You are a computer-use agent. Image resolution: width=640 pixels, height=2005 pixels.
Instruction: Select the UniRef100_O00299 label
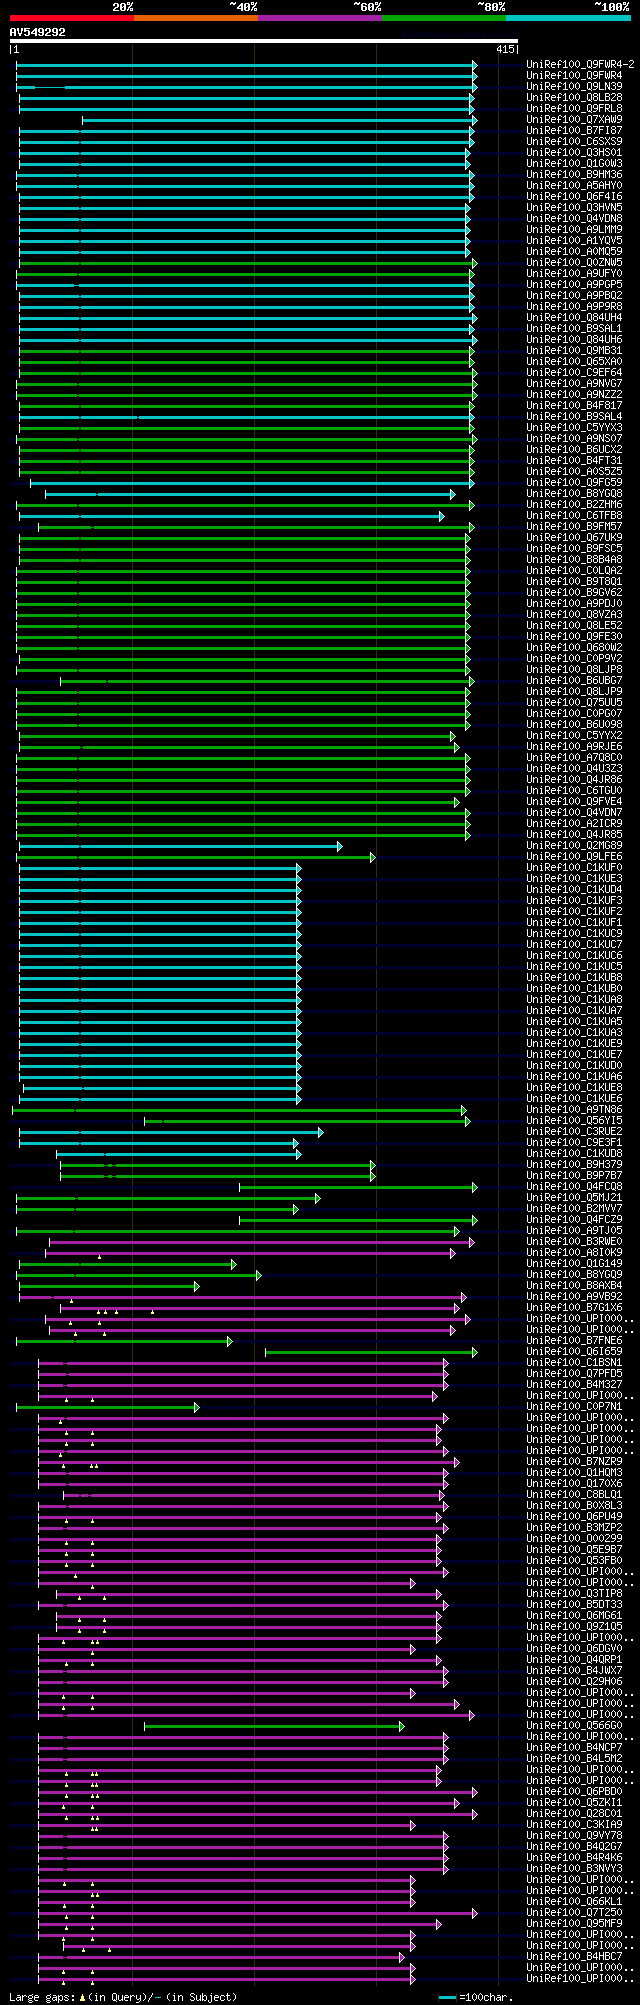[x=575, y=1538]
